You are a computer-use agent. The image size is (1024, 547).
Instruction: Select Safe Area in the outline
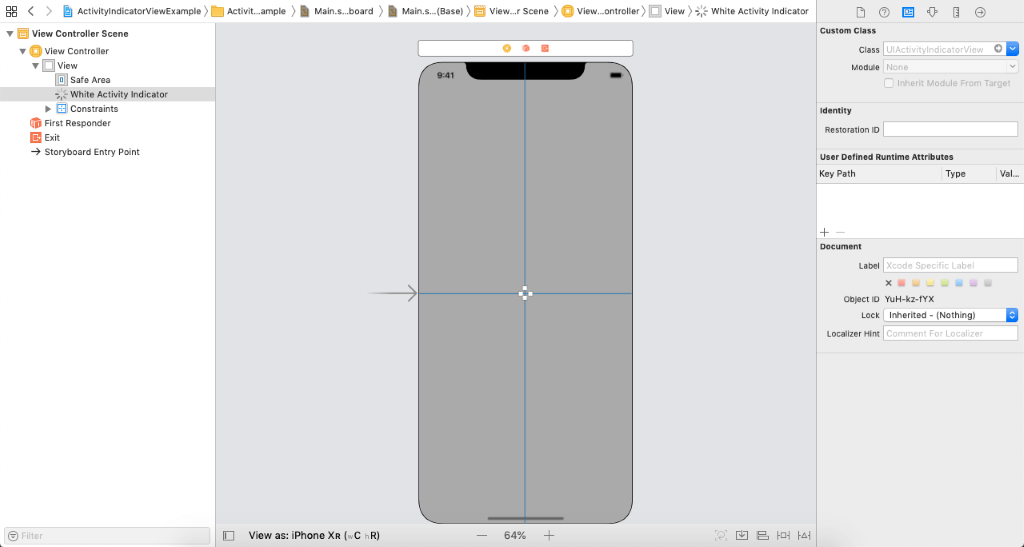pos(90,80)
